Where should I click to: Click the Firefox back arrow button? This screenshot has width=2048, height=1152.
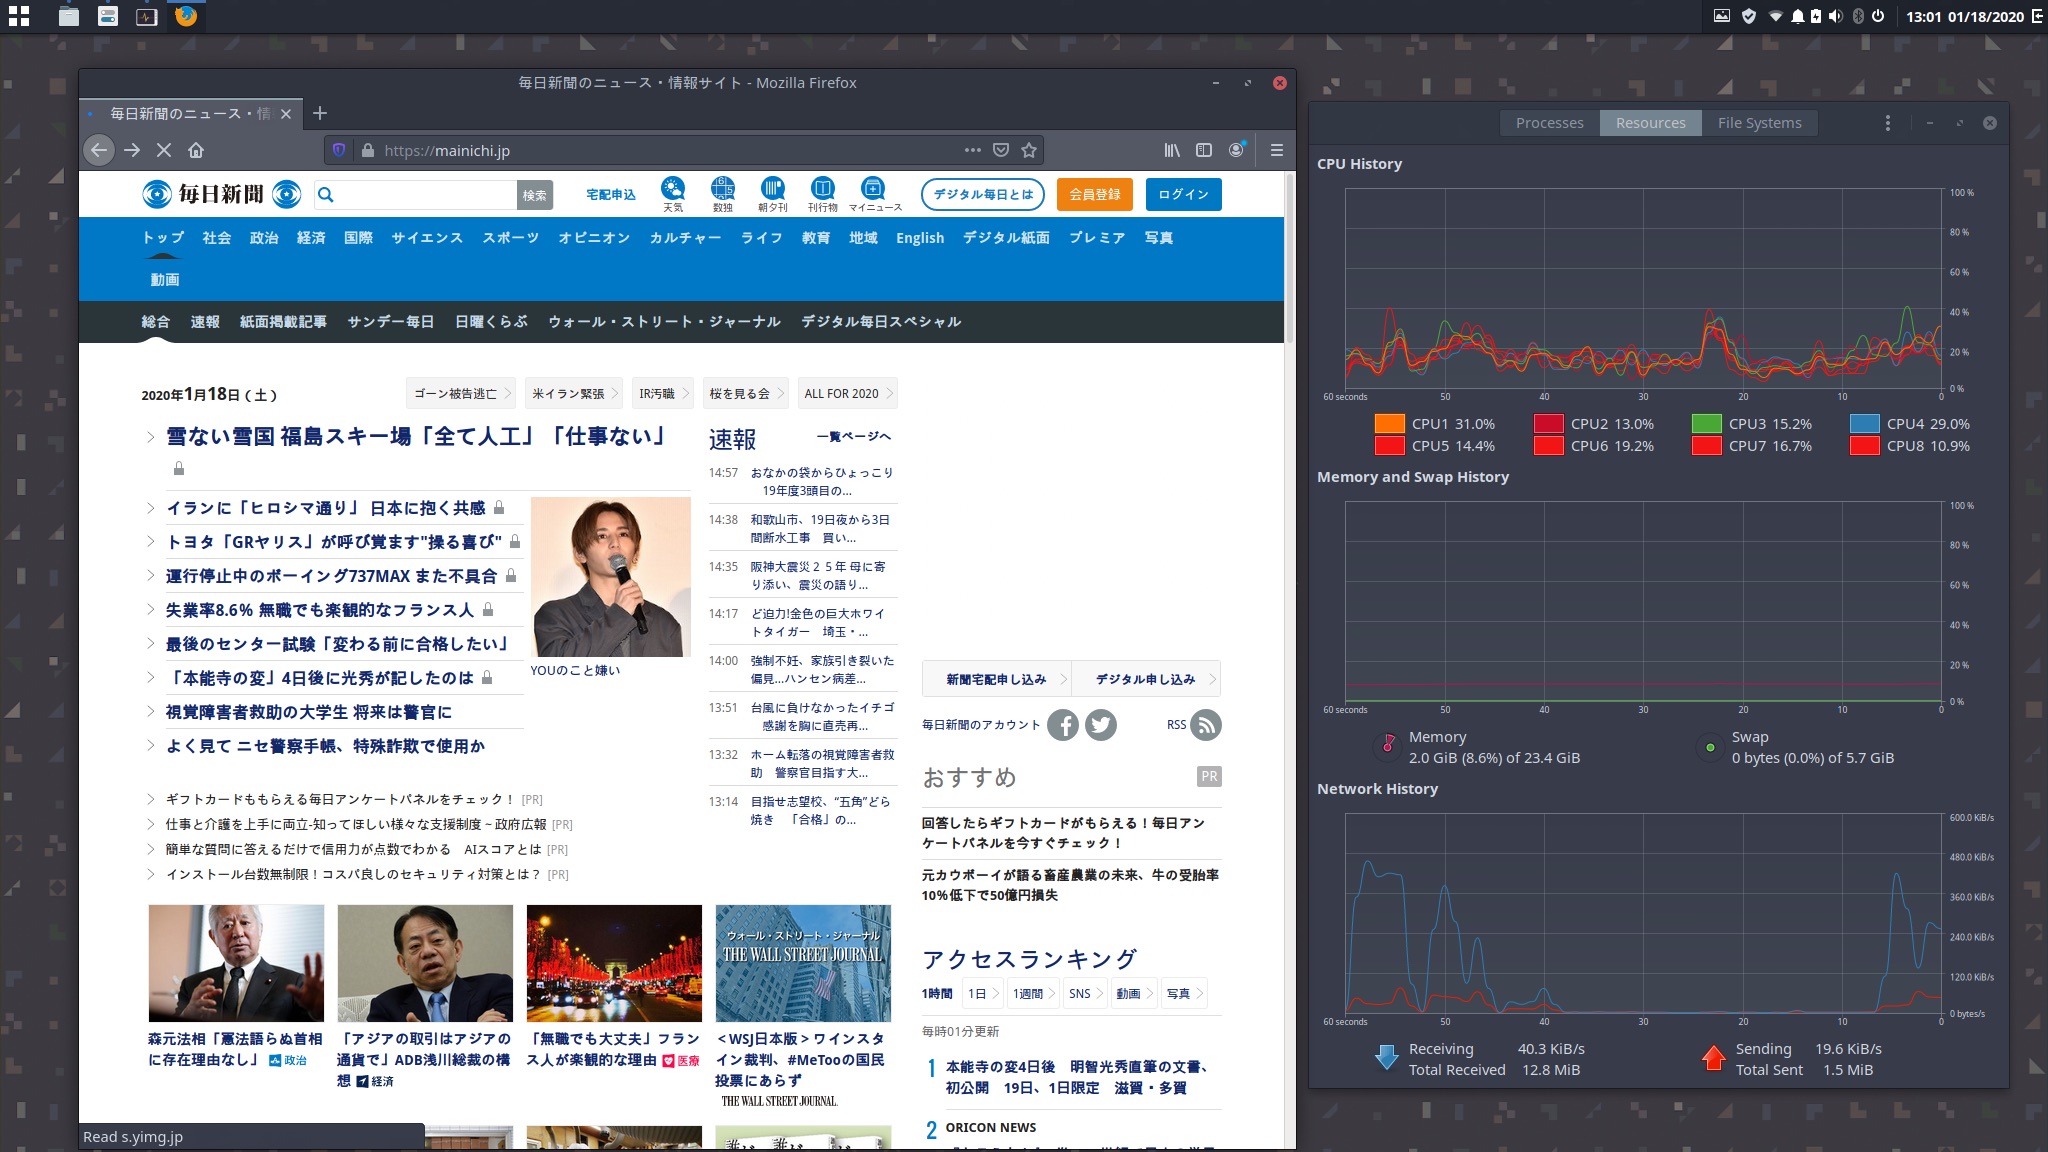coord(98,150)
